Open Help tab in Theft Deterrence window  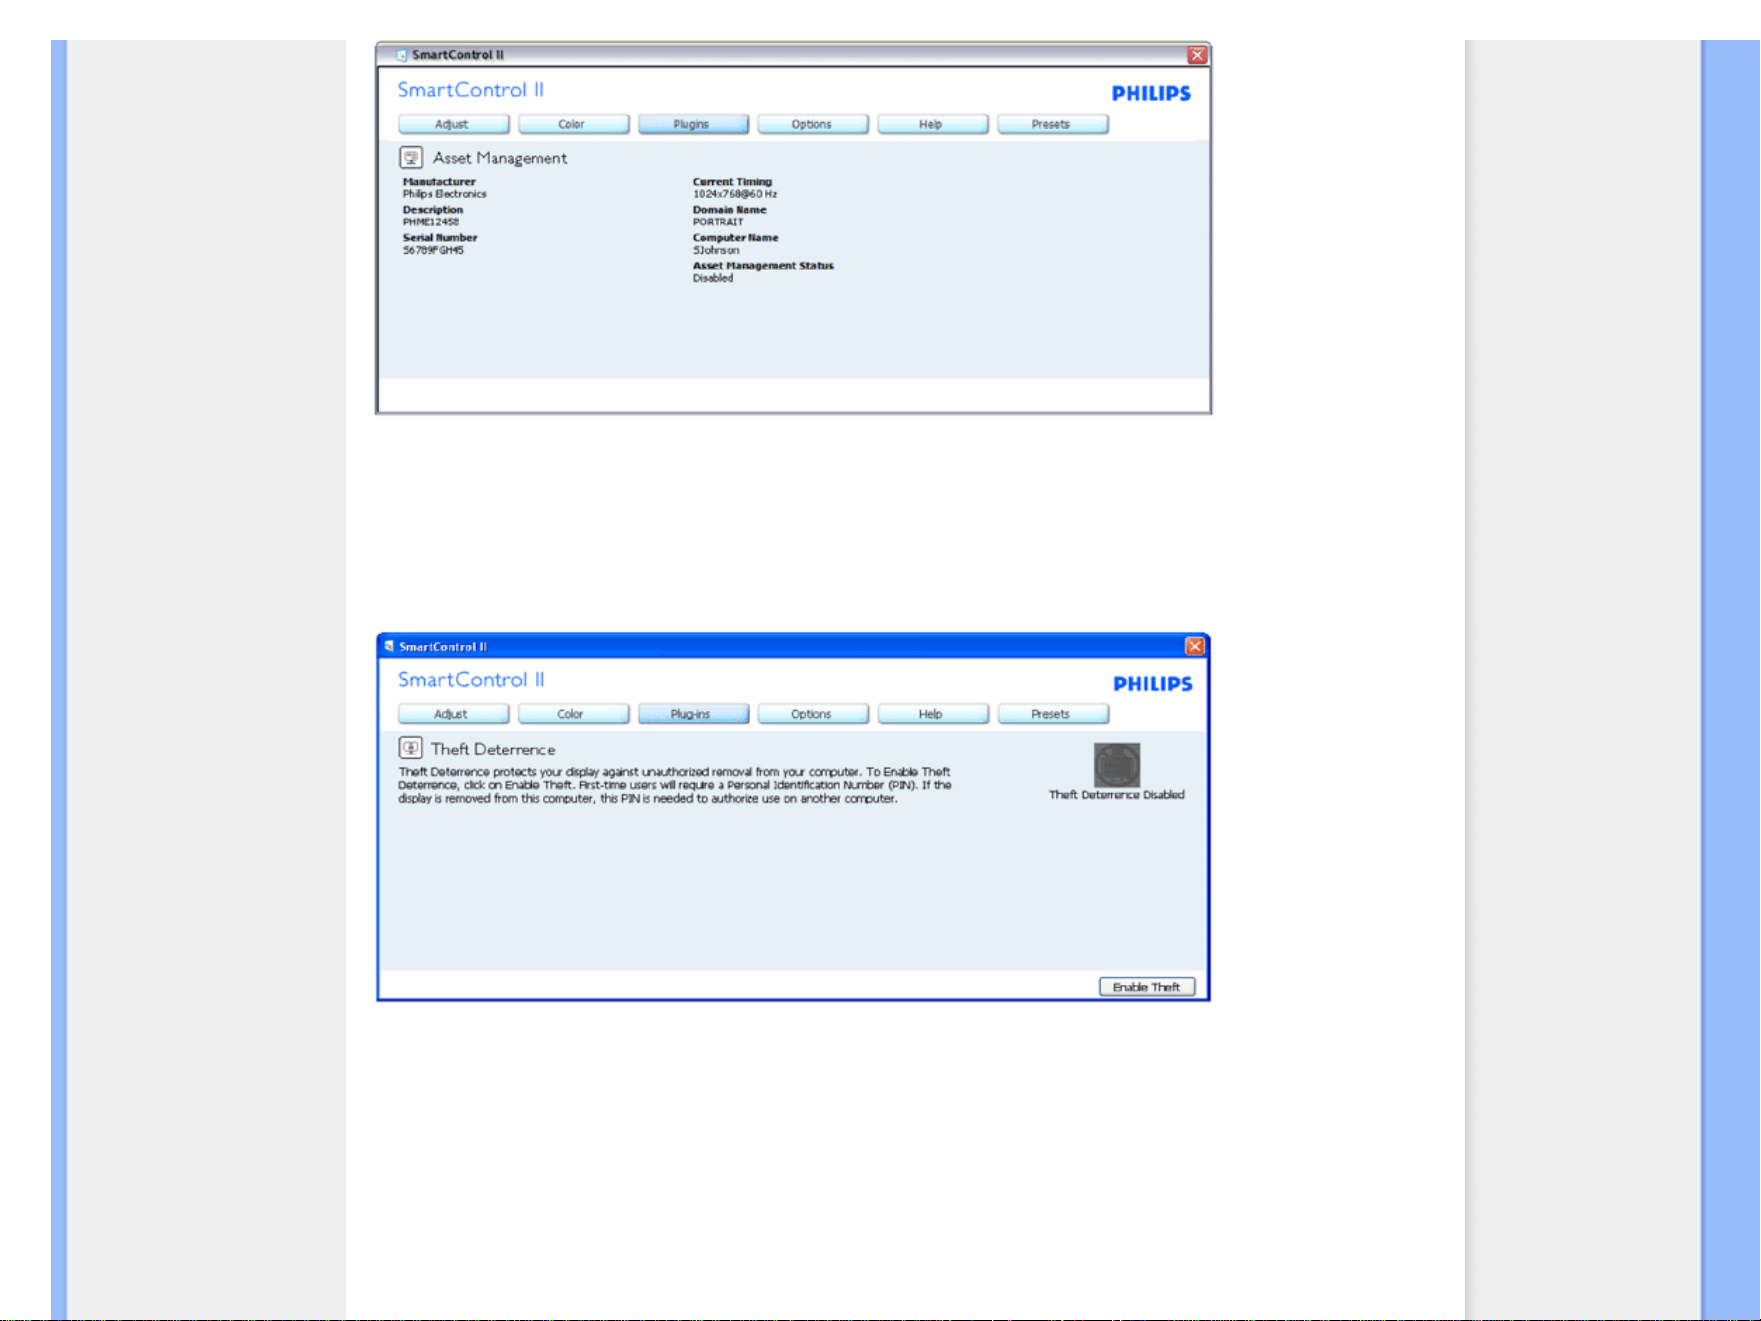pyautogui.click(x=932, y=714)
